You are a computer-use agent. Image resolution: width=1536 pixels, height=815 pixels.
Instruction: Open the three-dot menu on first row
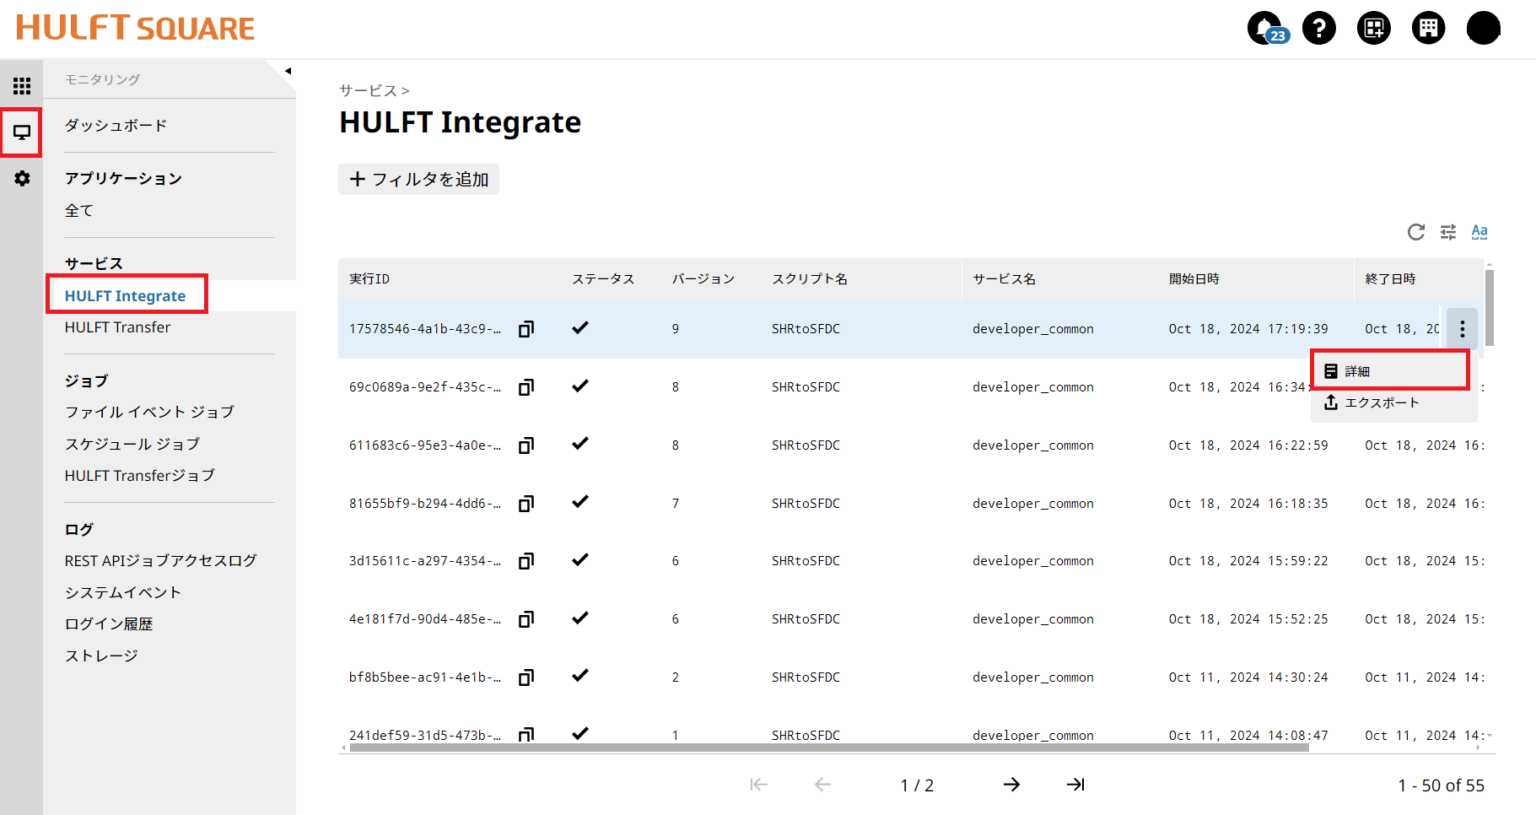click(x=1462, y=329)
